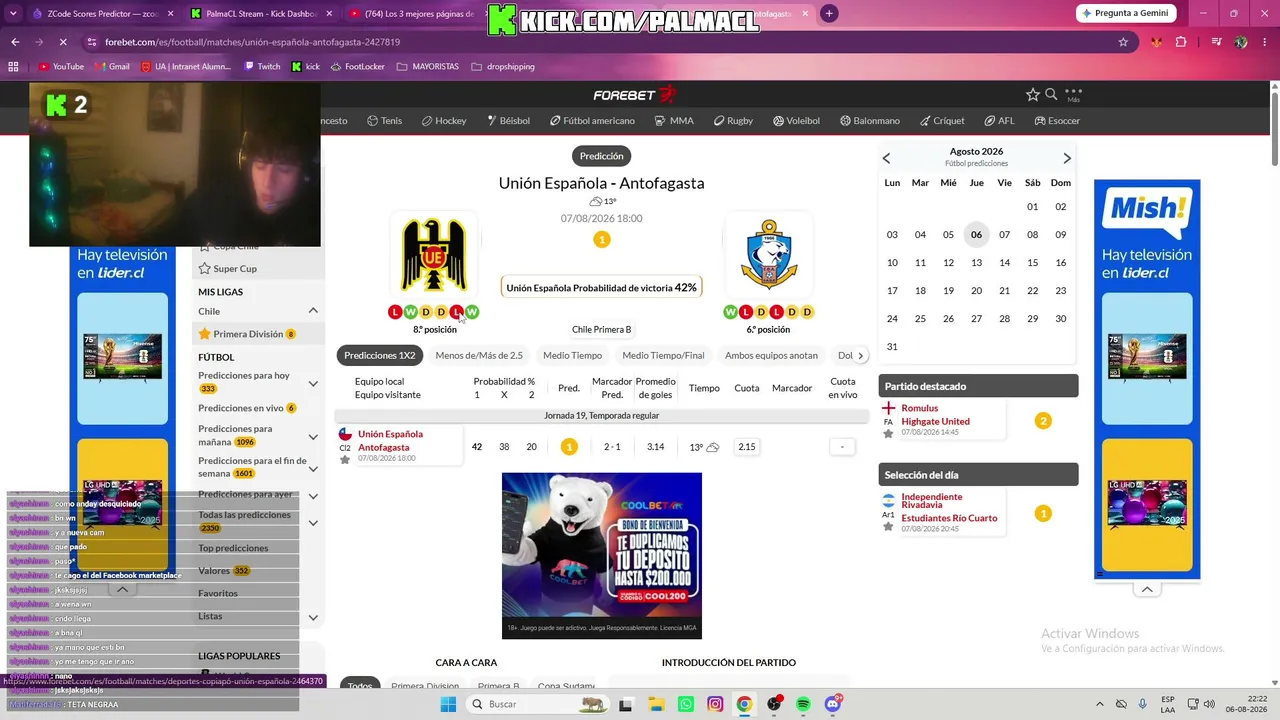Open the Windows Start menu
The width and height of the screenshot is (1280, 720).
(448, 704)
